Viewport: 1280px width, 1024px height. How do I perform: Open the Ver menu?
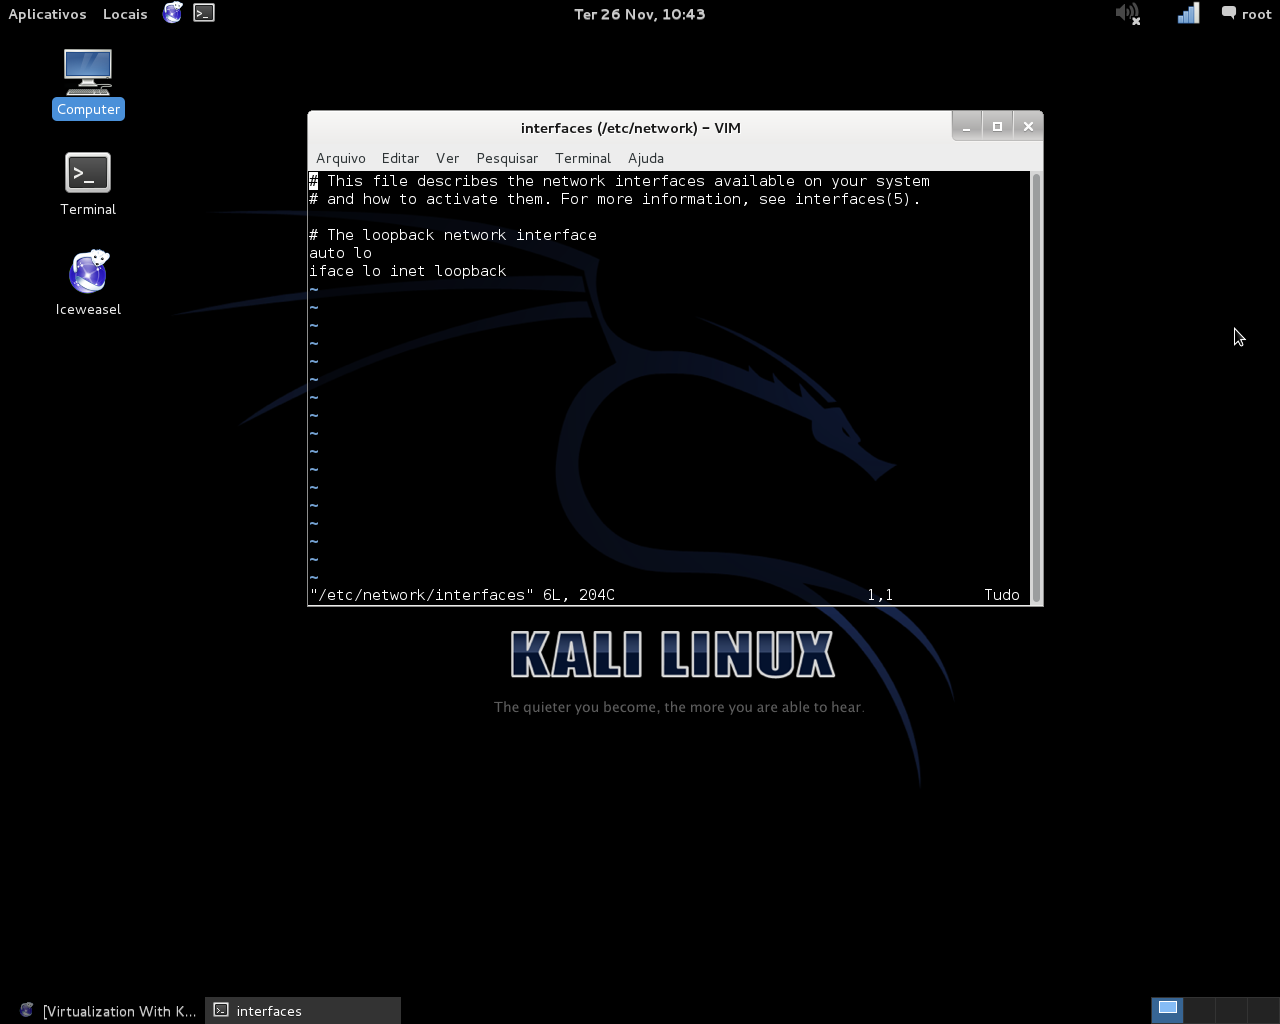tap(447, 158)
